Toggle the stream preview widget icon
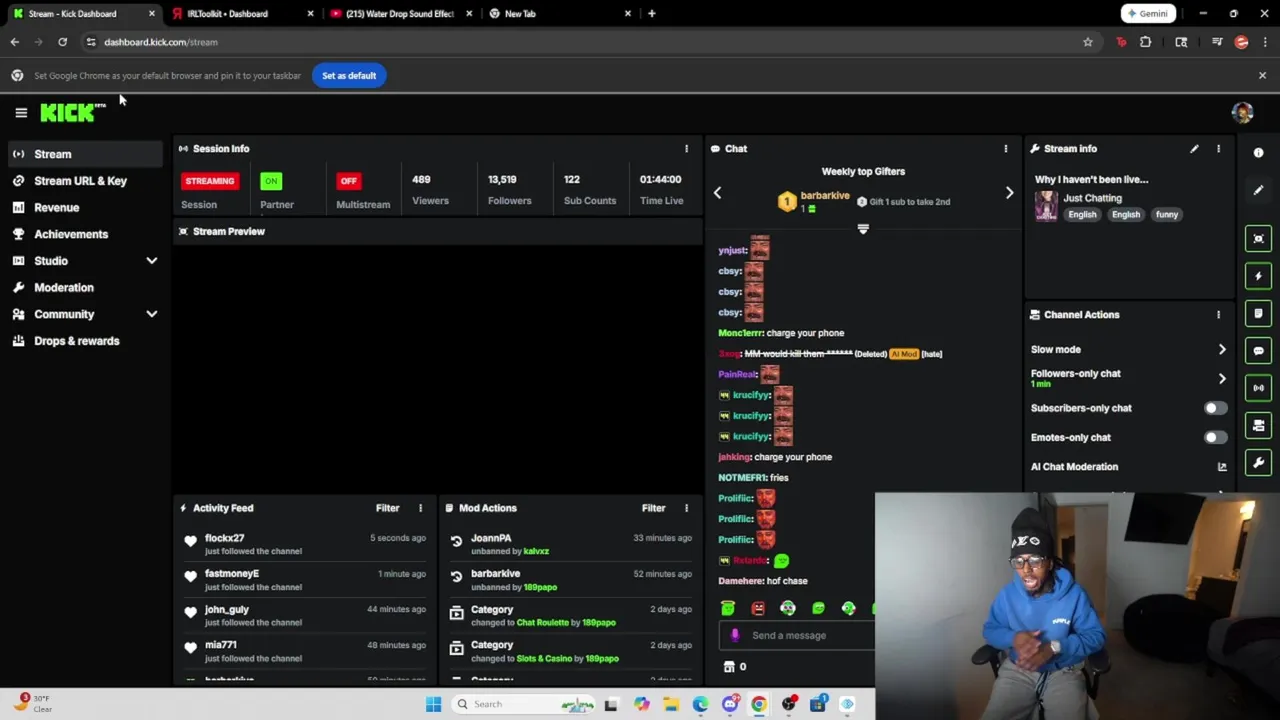 [1258, 238]
